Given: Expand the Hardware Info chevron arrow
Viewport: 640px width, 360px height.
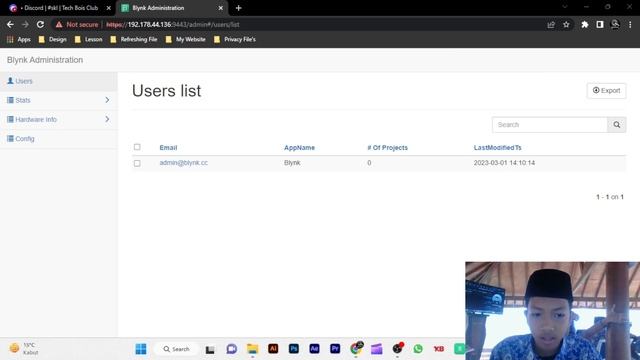Looking at the screenshot, I should (107, 119).
